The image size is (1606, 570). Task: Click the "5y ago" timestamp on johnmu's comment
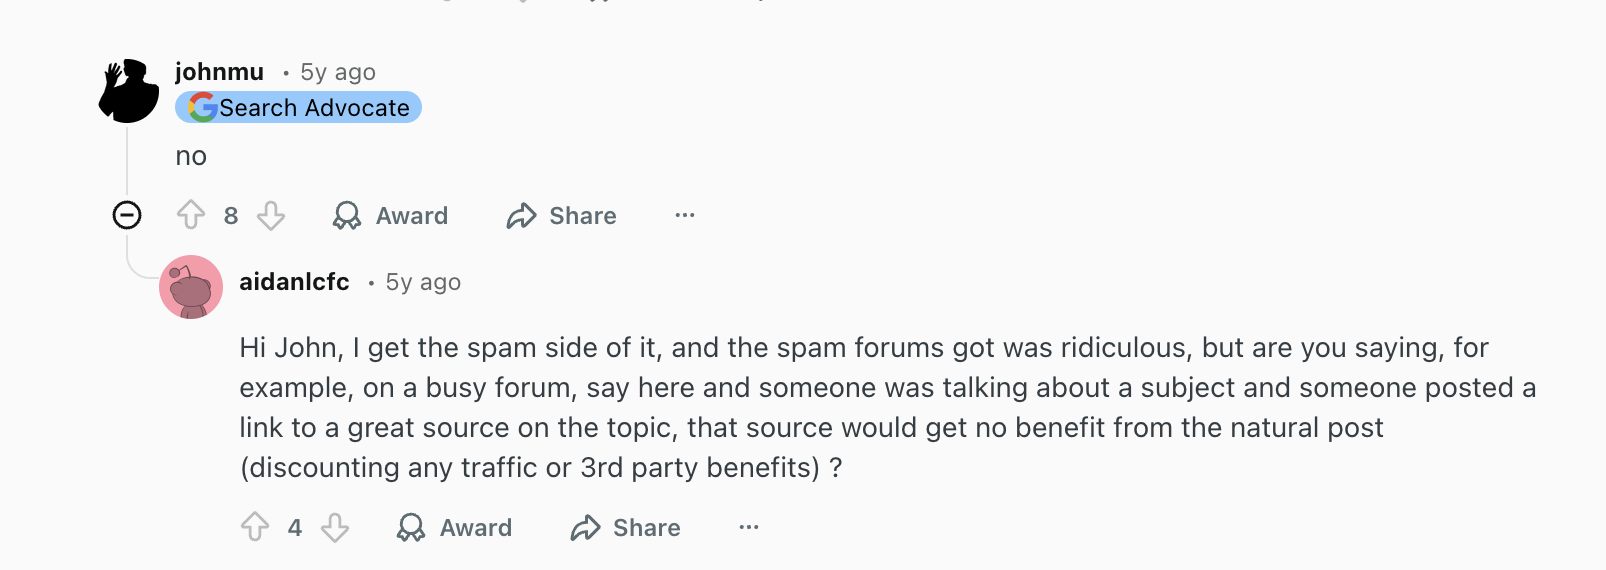pos(338,72)
